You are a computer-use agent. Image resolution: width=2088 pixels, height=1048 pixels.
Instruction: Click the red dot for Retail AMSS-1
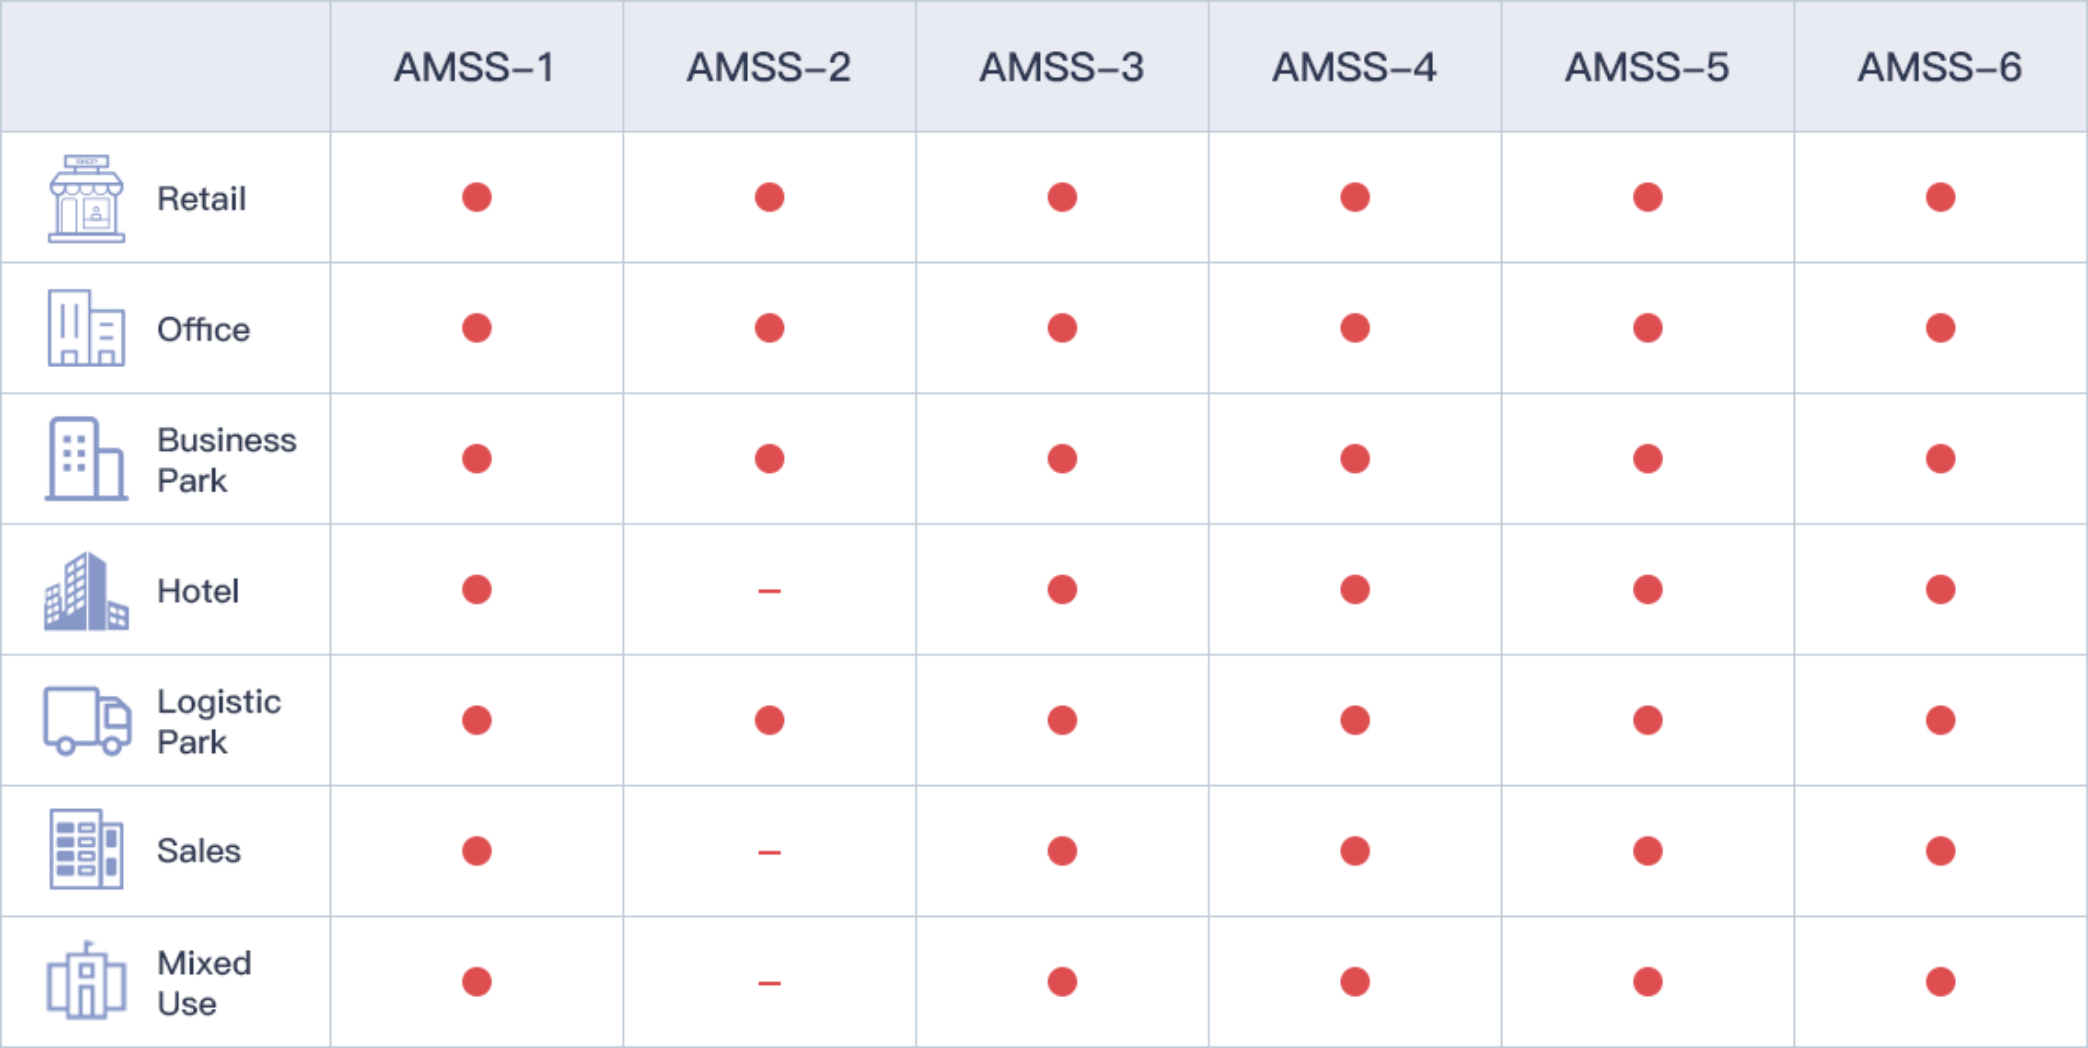tap(477, 197)
